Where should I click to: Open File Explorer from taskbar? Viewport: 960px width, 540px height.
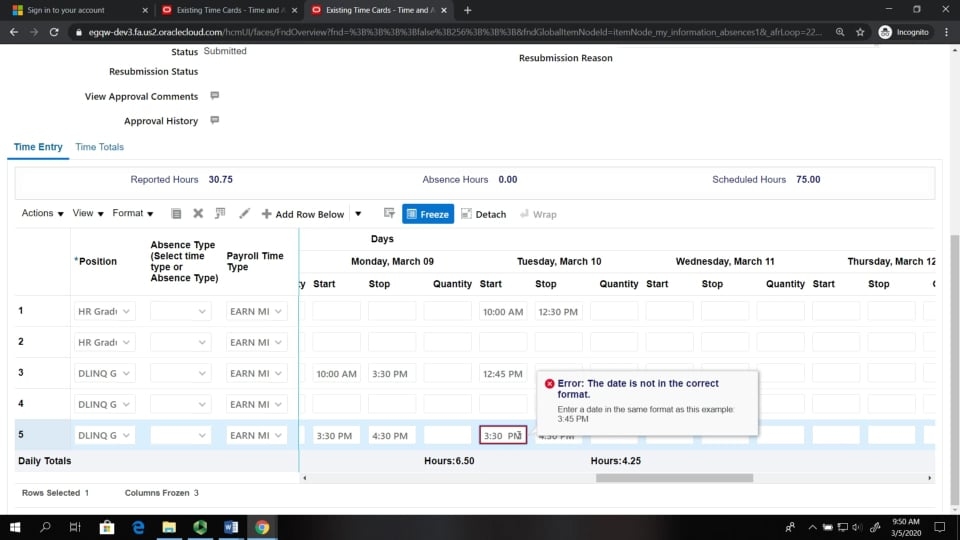[169, 527]
